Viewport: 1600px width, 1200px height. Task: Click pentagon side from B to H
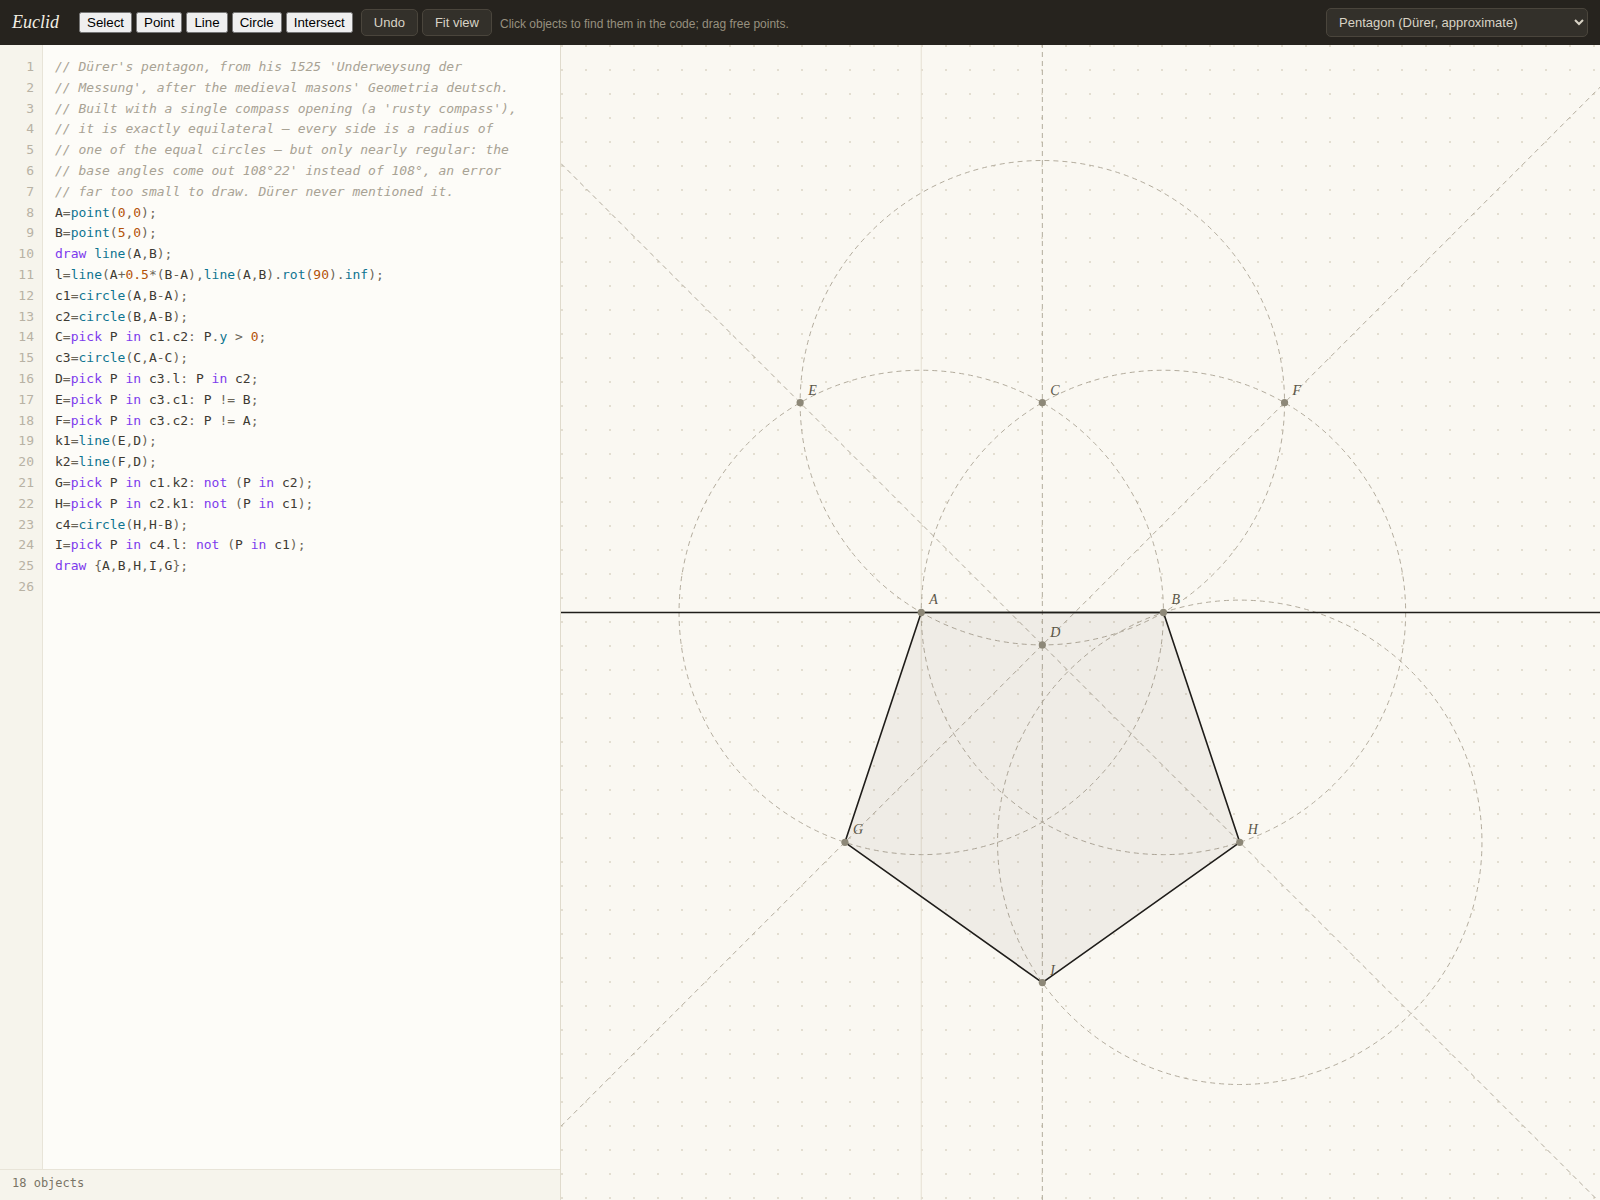tap(1201, 727)
